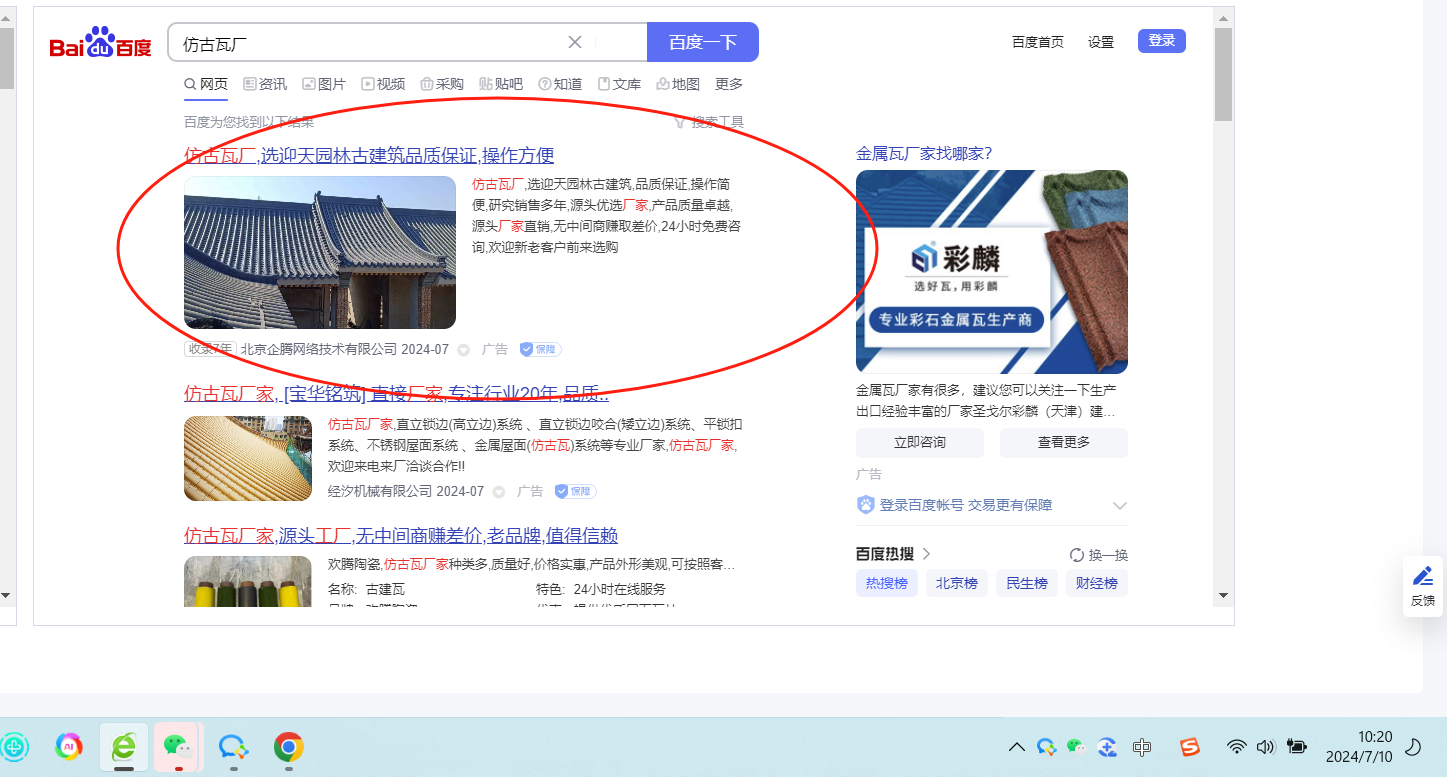Open the 宝华铭筑 直接厂家 result link

pos(397,394)
